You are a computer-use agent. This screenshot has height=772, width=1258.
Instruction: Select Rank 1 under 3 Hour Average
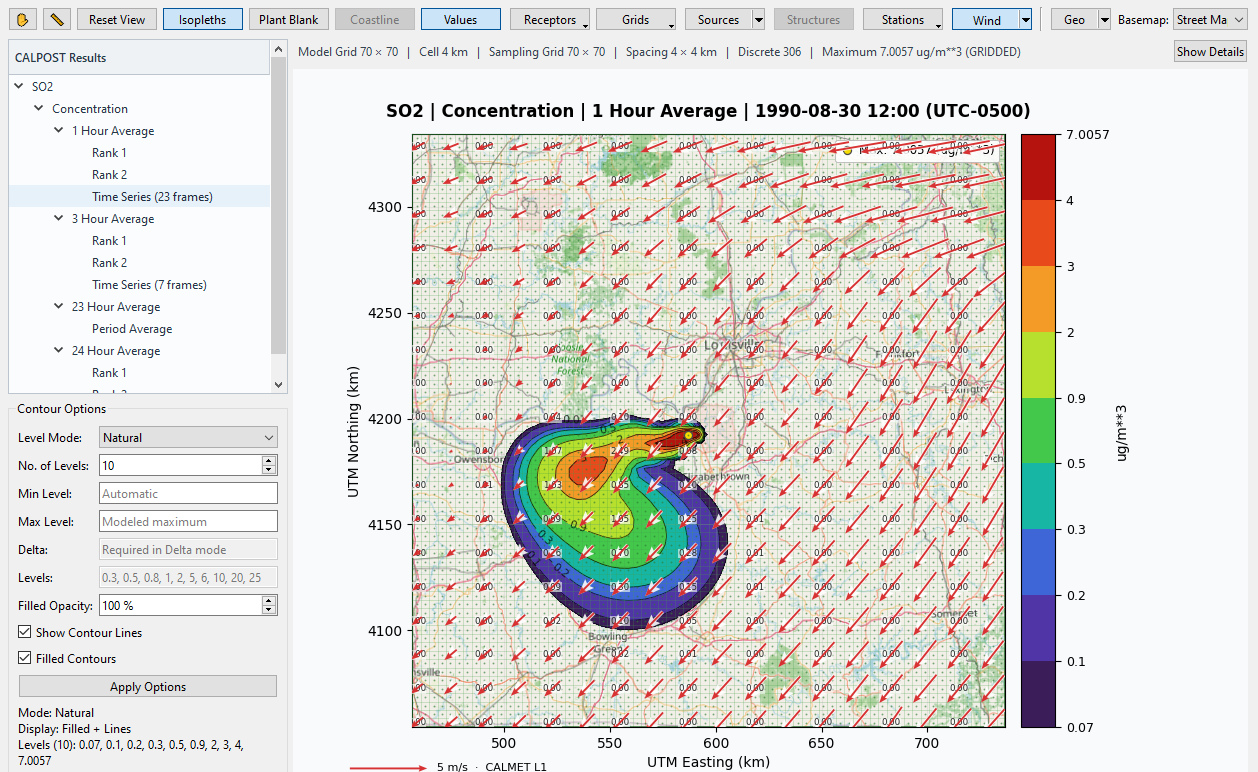109,241
